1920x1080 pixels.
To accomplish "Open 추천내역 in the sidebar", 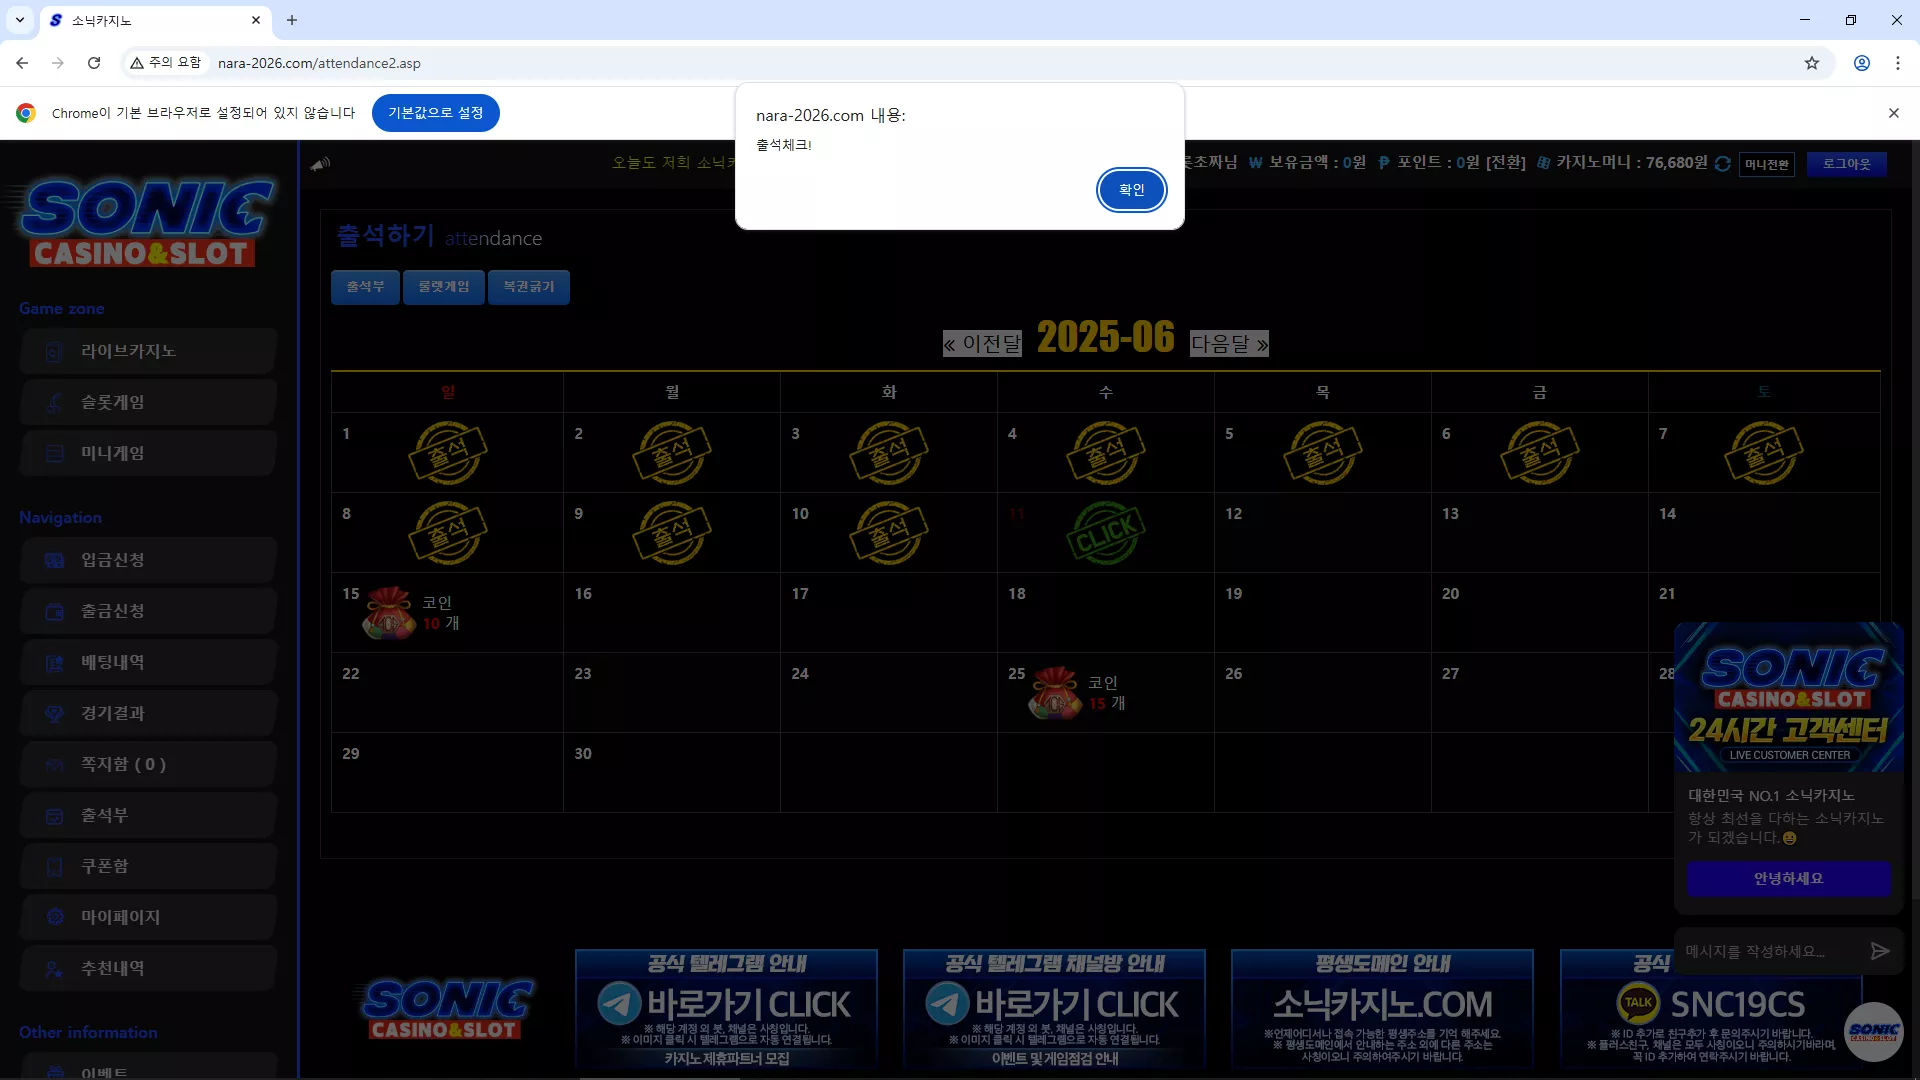I will tap(148, 968).
